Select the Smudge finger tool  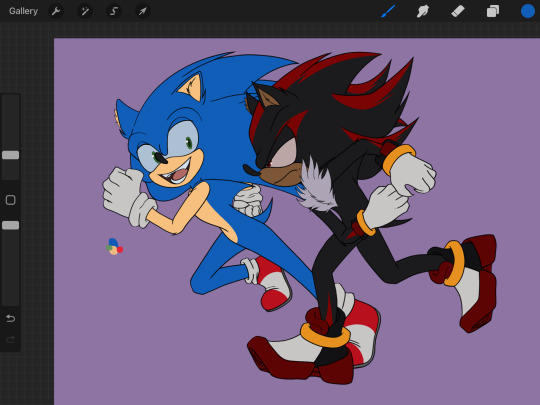[423, 11]
